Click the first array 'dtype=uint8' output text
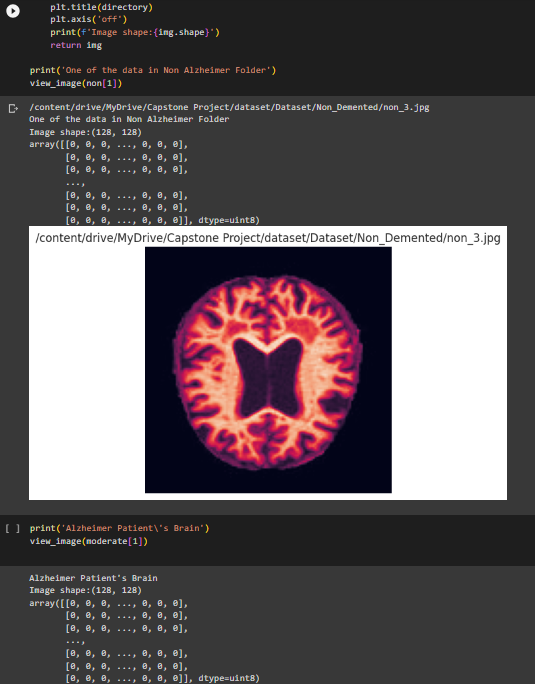 [x=229, y=220]
